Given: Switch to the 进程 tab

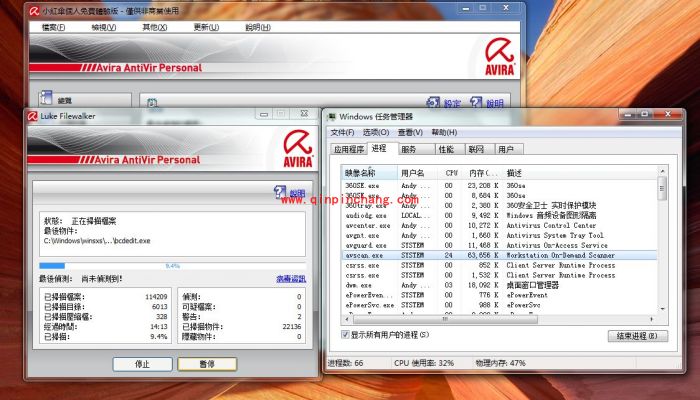Looking at the screenshot, I should 379,148.
